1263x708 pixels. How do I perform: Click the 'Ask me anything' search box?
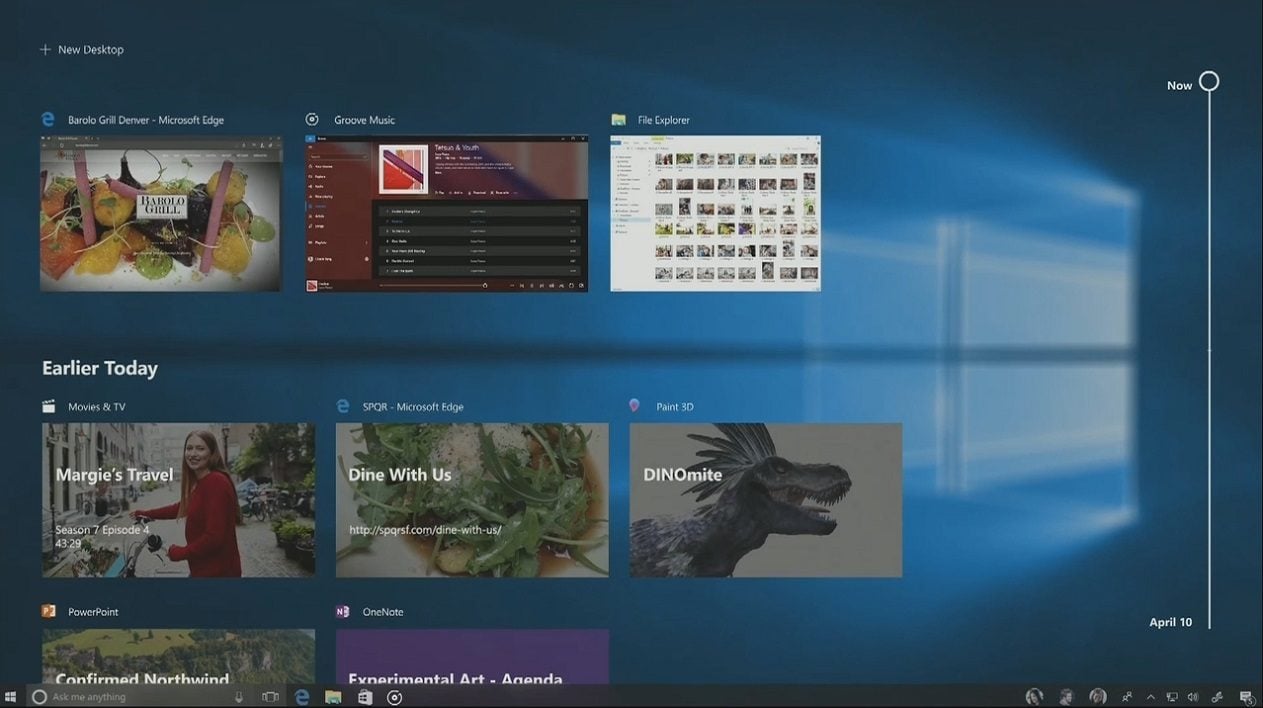click(x=130, y=697)
